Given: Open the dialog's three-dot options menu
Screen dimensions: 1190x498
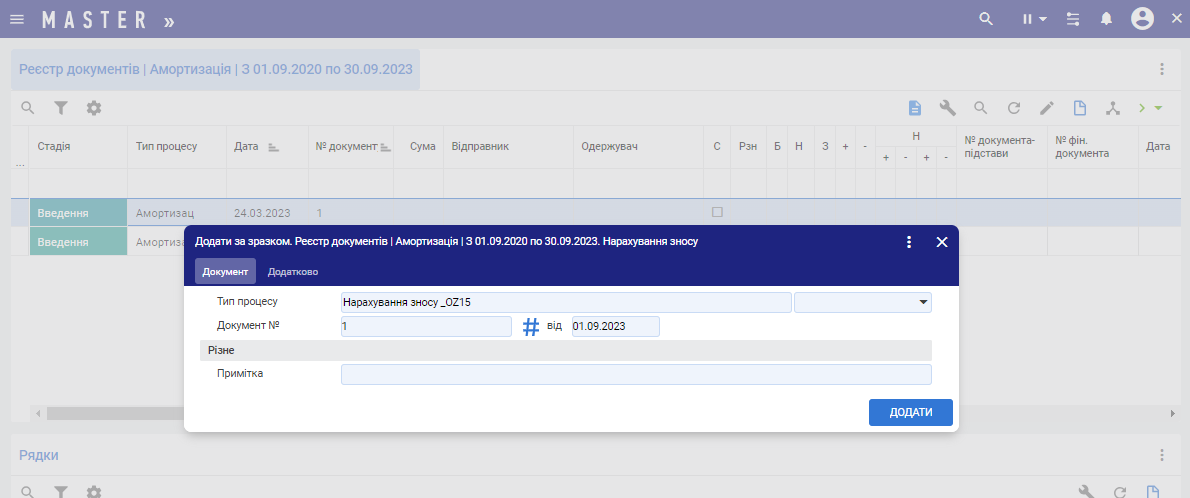Looking at the screenshot, I should pos(908,242).
